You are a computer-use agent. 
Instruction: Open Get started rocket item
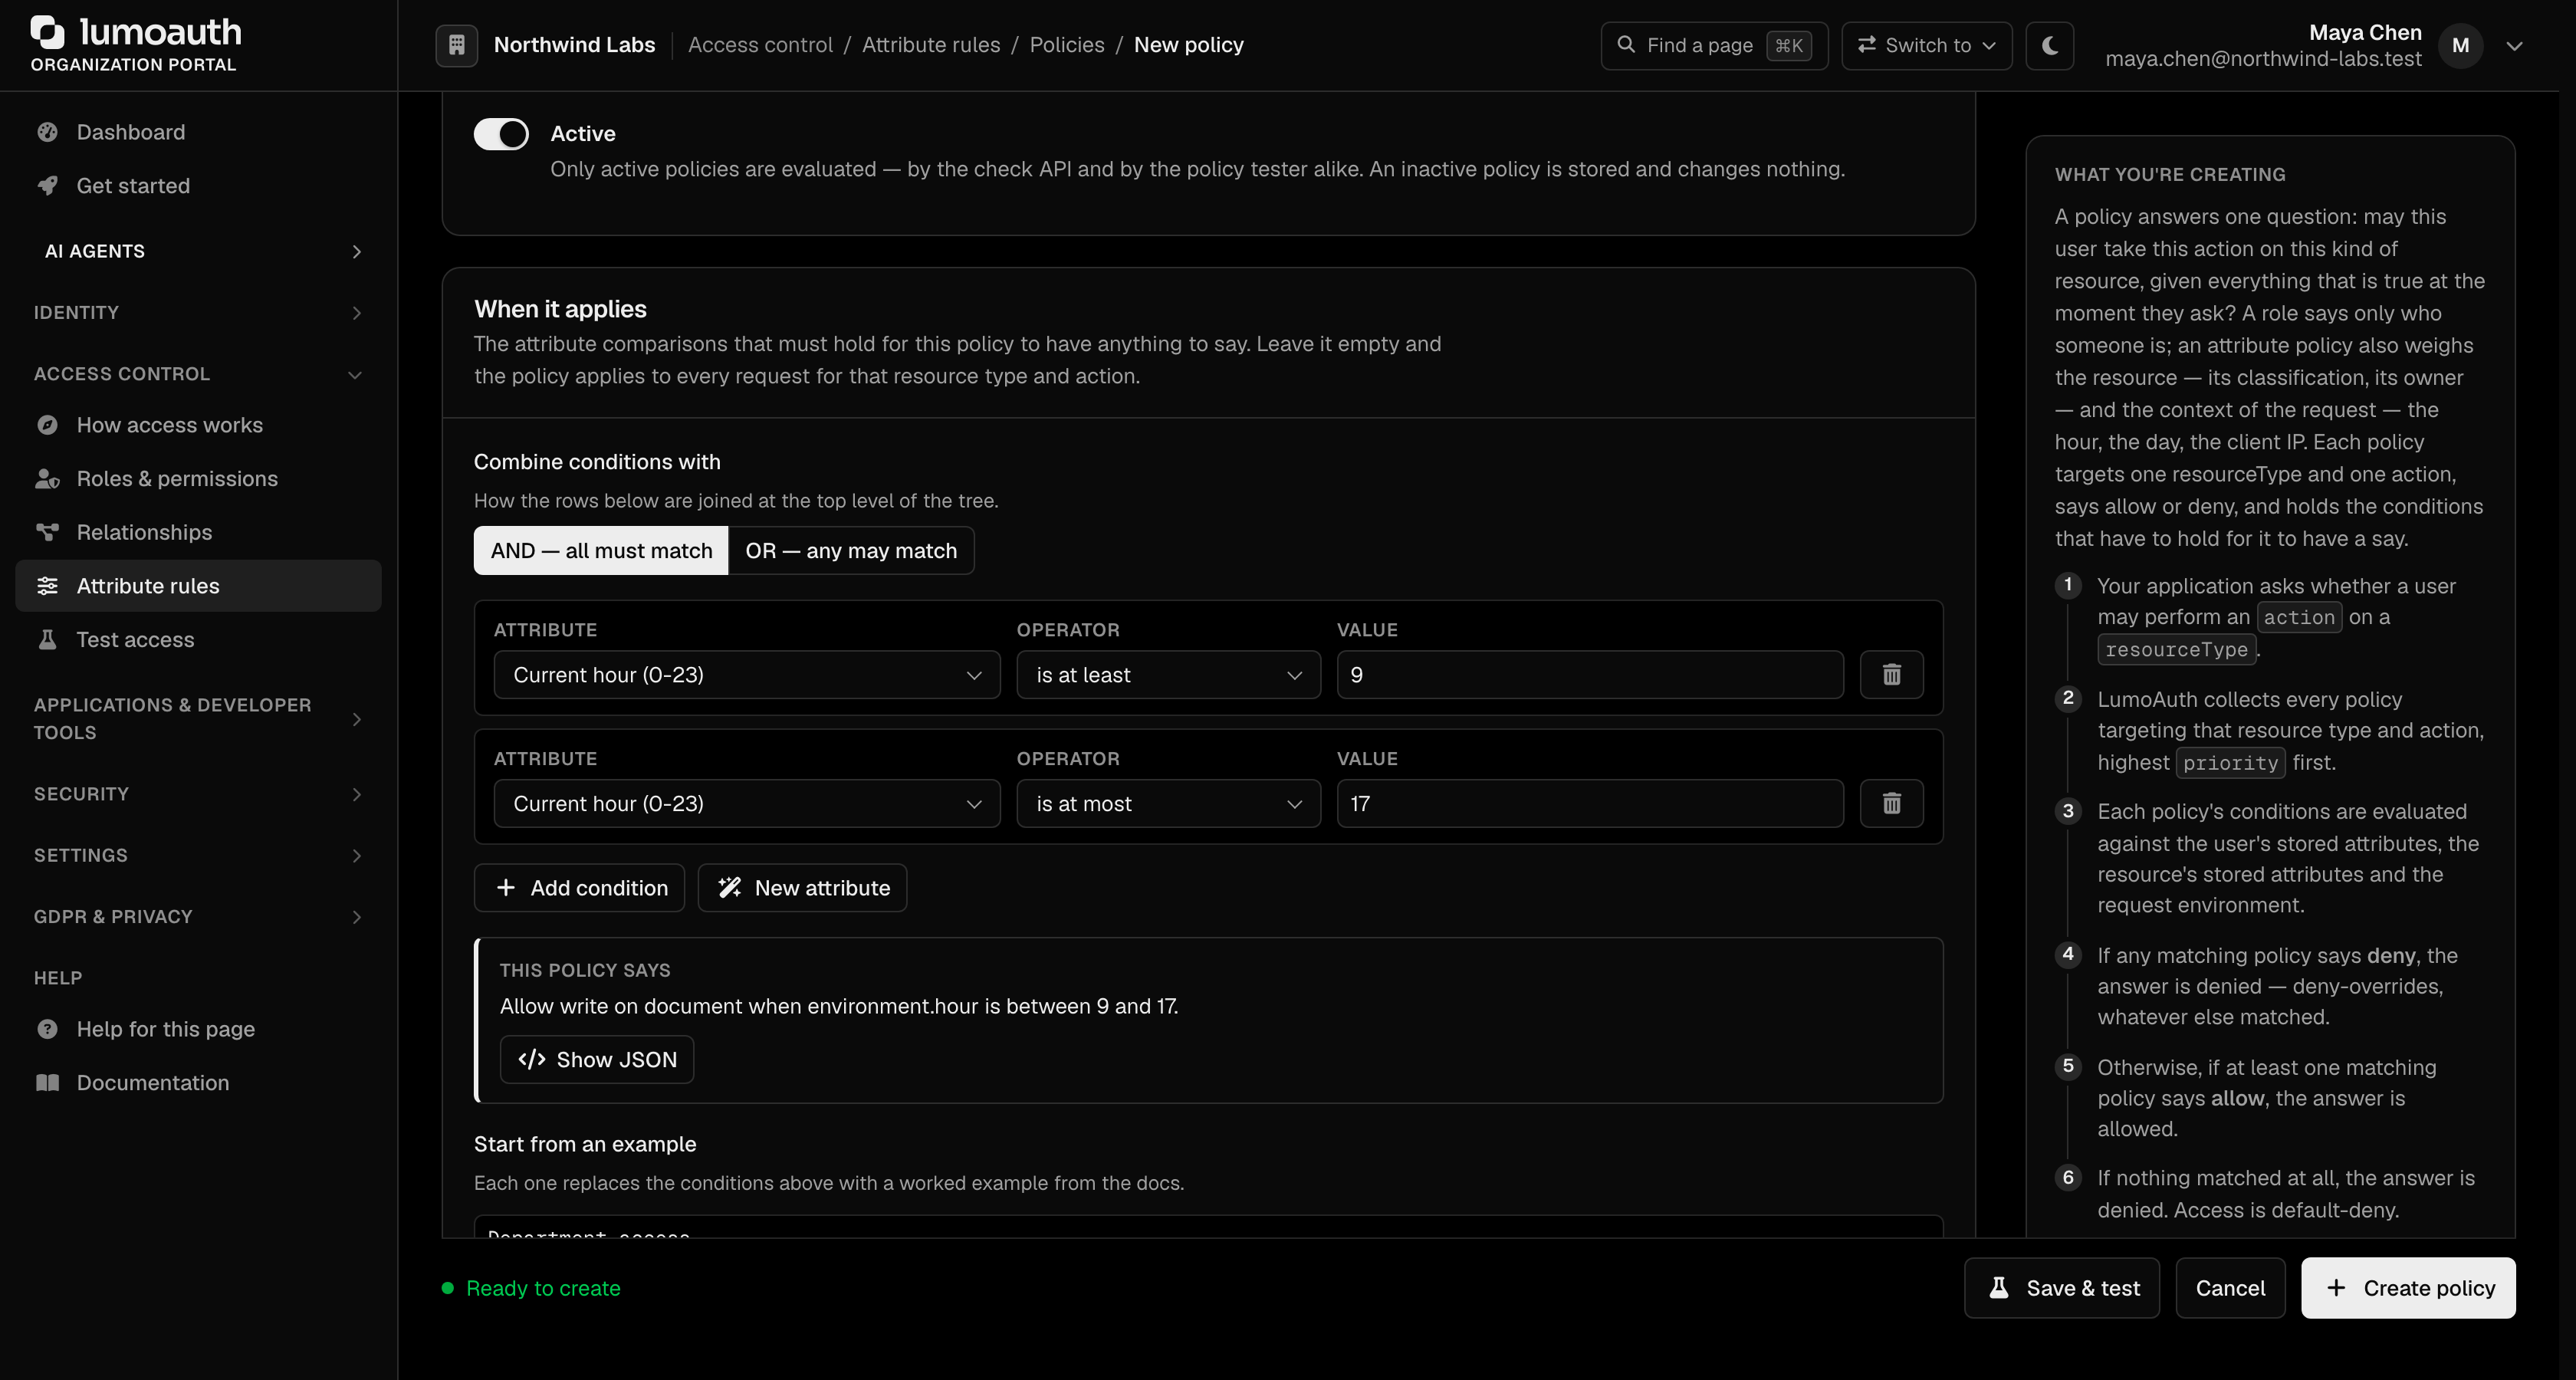[x=198, y=186]
